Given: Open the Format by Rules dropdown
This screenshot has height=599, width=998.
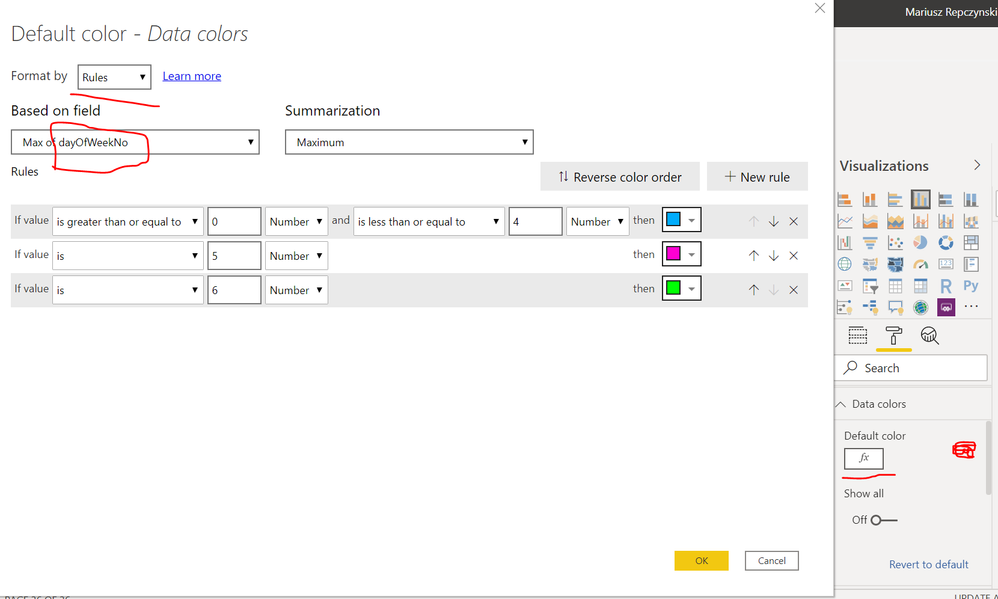Looking at the screenshot, I should (114, 77).
